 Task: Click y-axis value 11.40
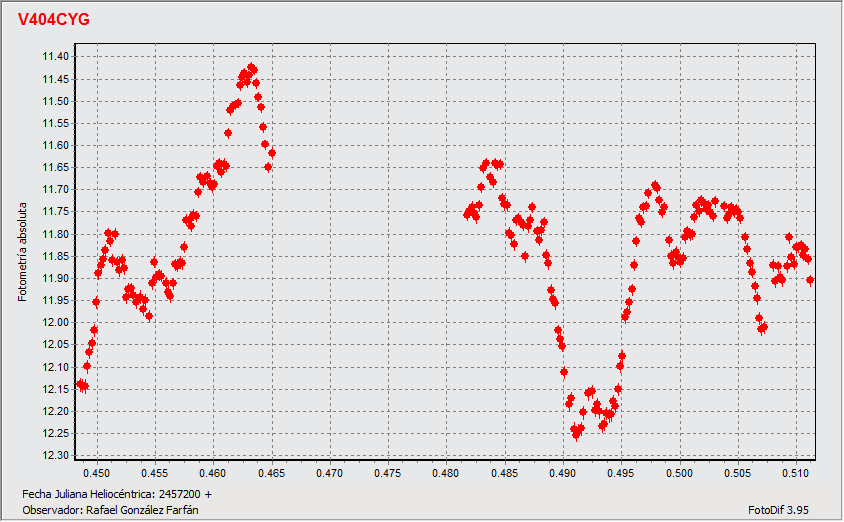click(55, 57)
